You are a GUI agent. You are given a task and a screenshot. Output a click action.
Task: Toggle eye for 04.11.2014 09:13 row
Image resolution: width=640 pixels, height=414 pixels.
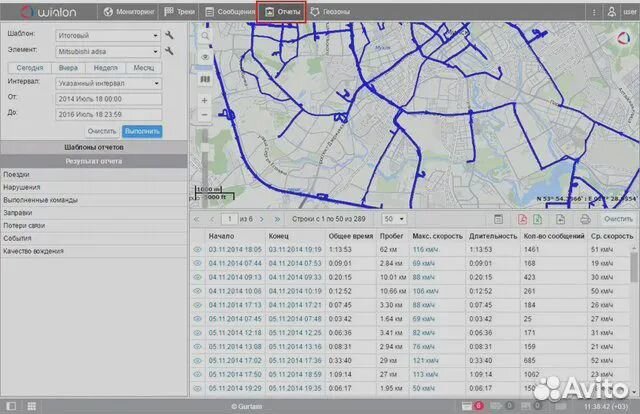click(197, 277)
